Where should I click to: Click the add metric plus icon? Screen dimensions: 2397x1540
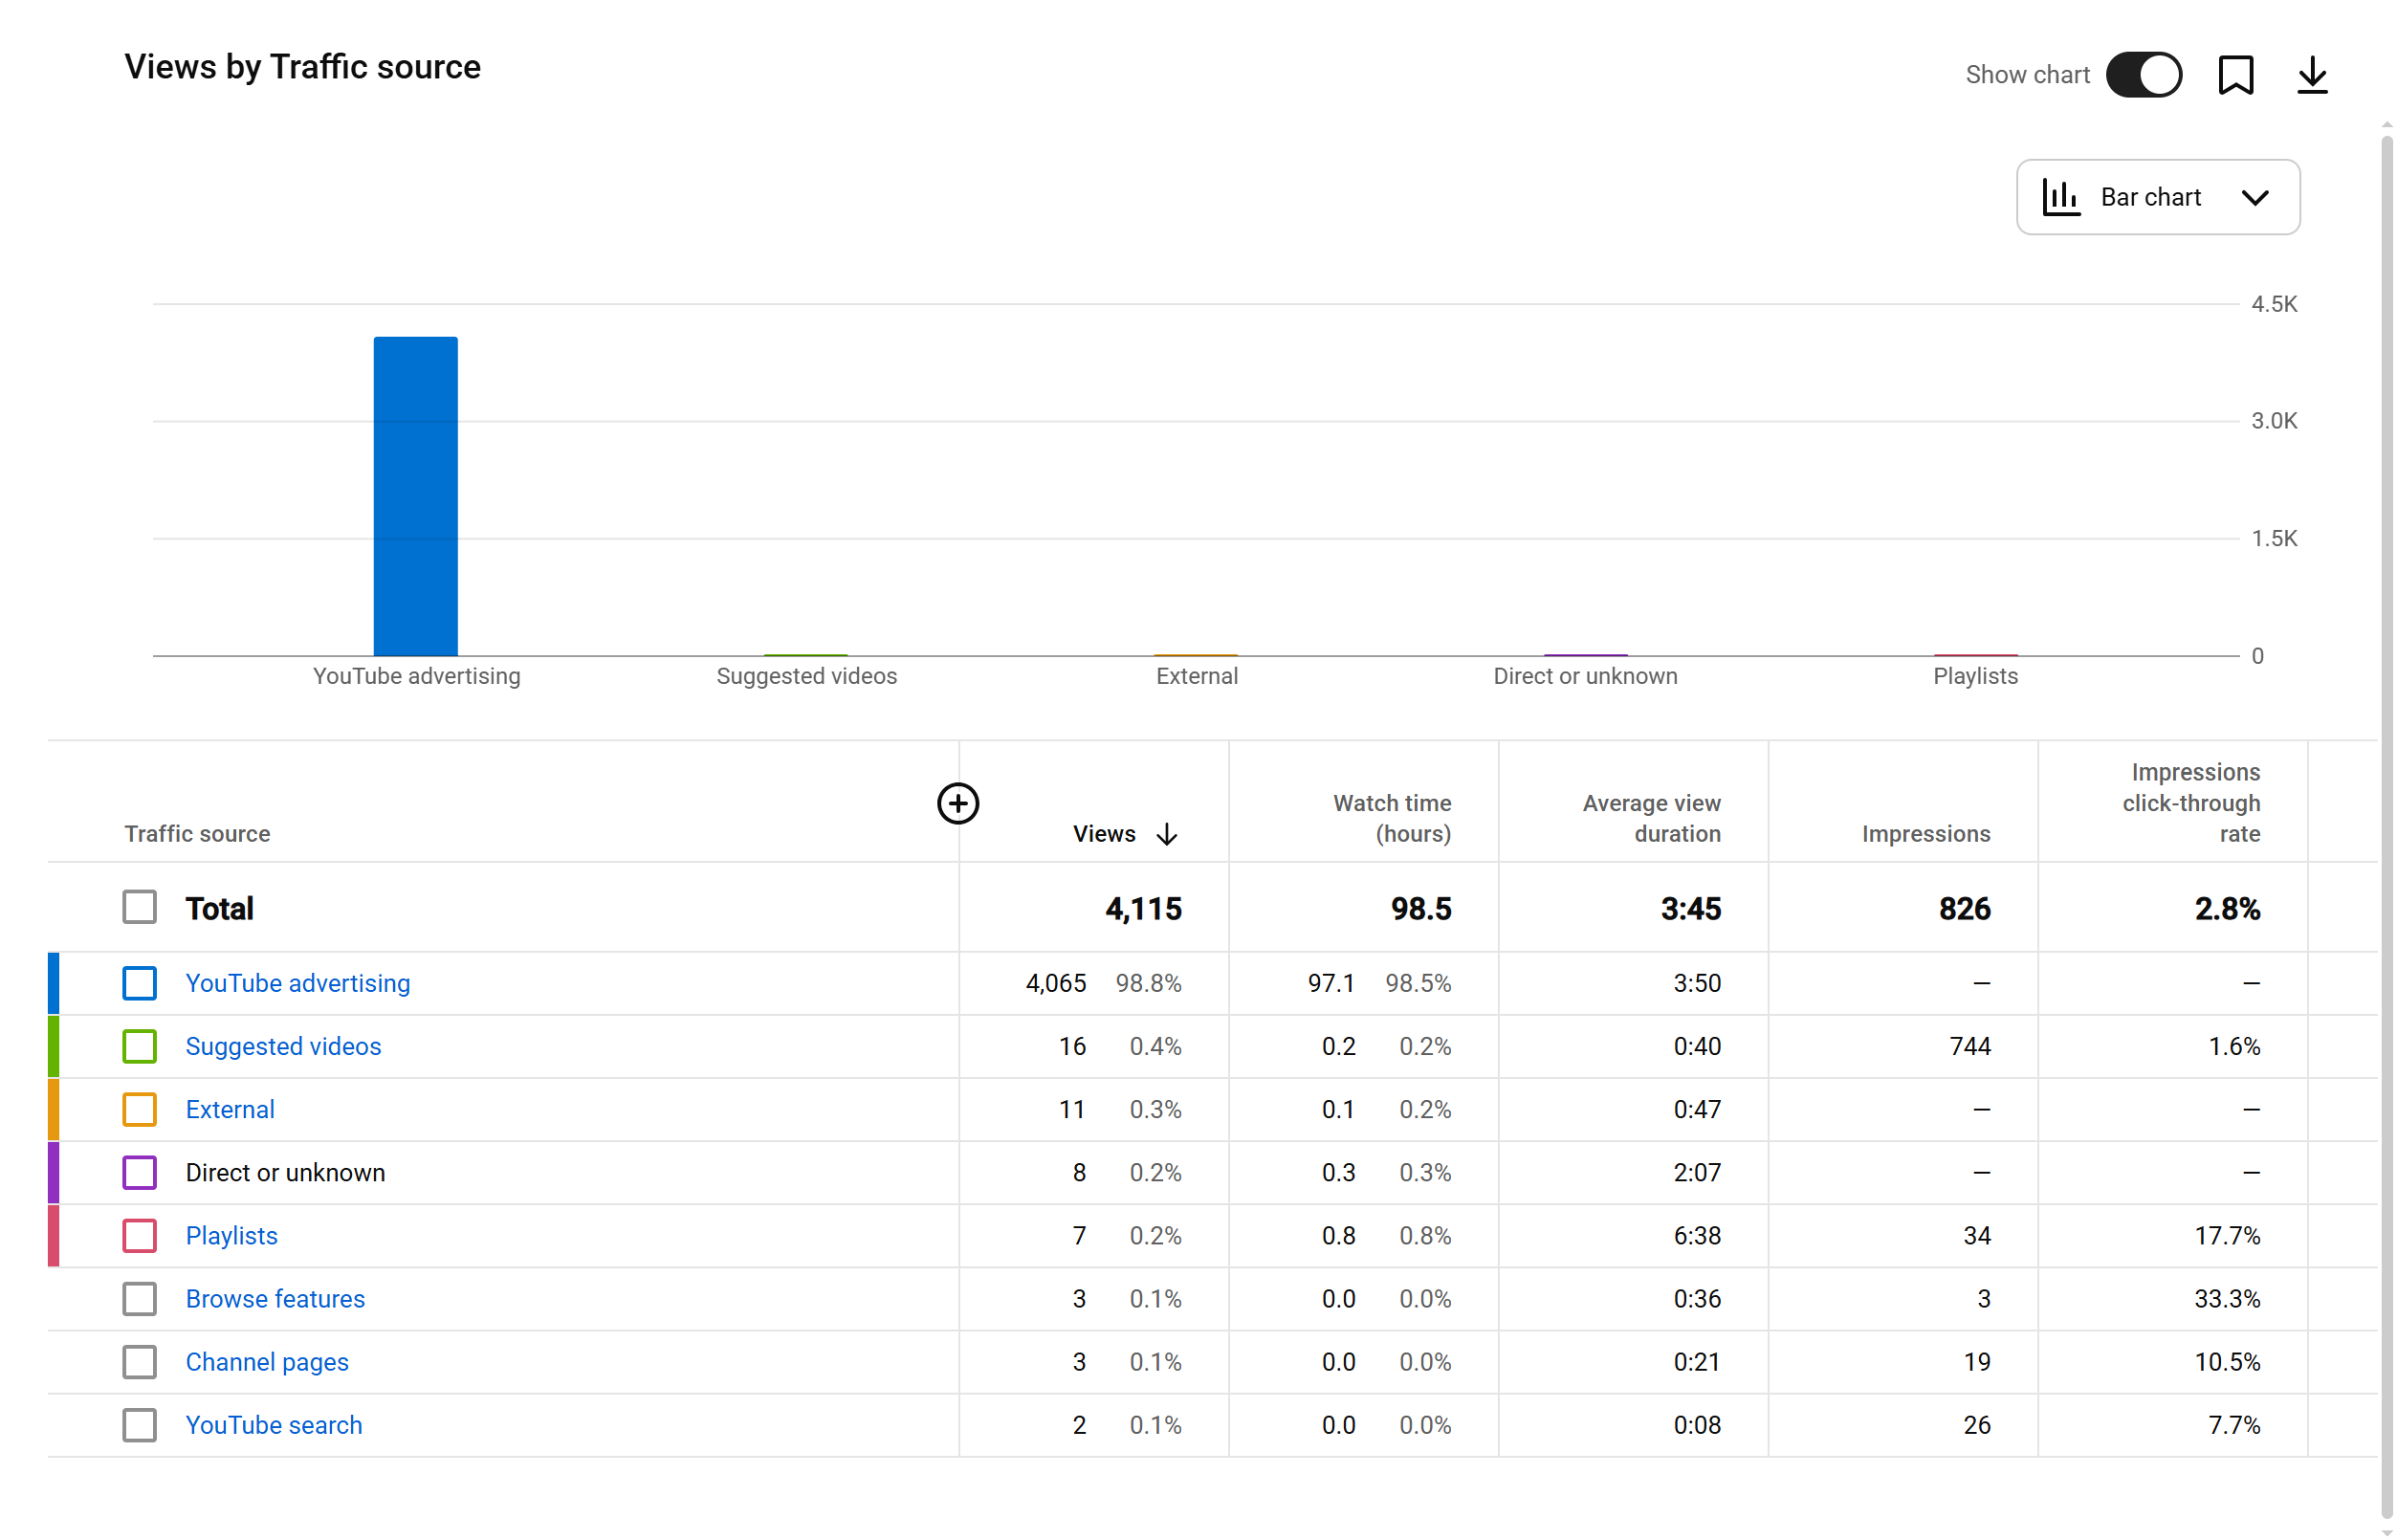pyautogui.click(x=957, y=803)
